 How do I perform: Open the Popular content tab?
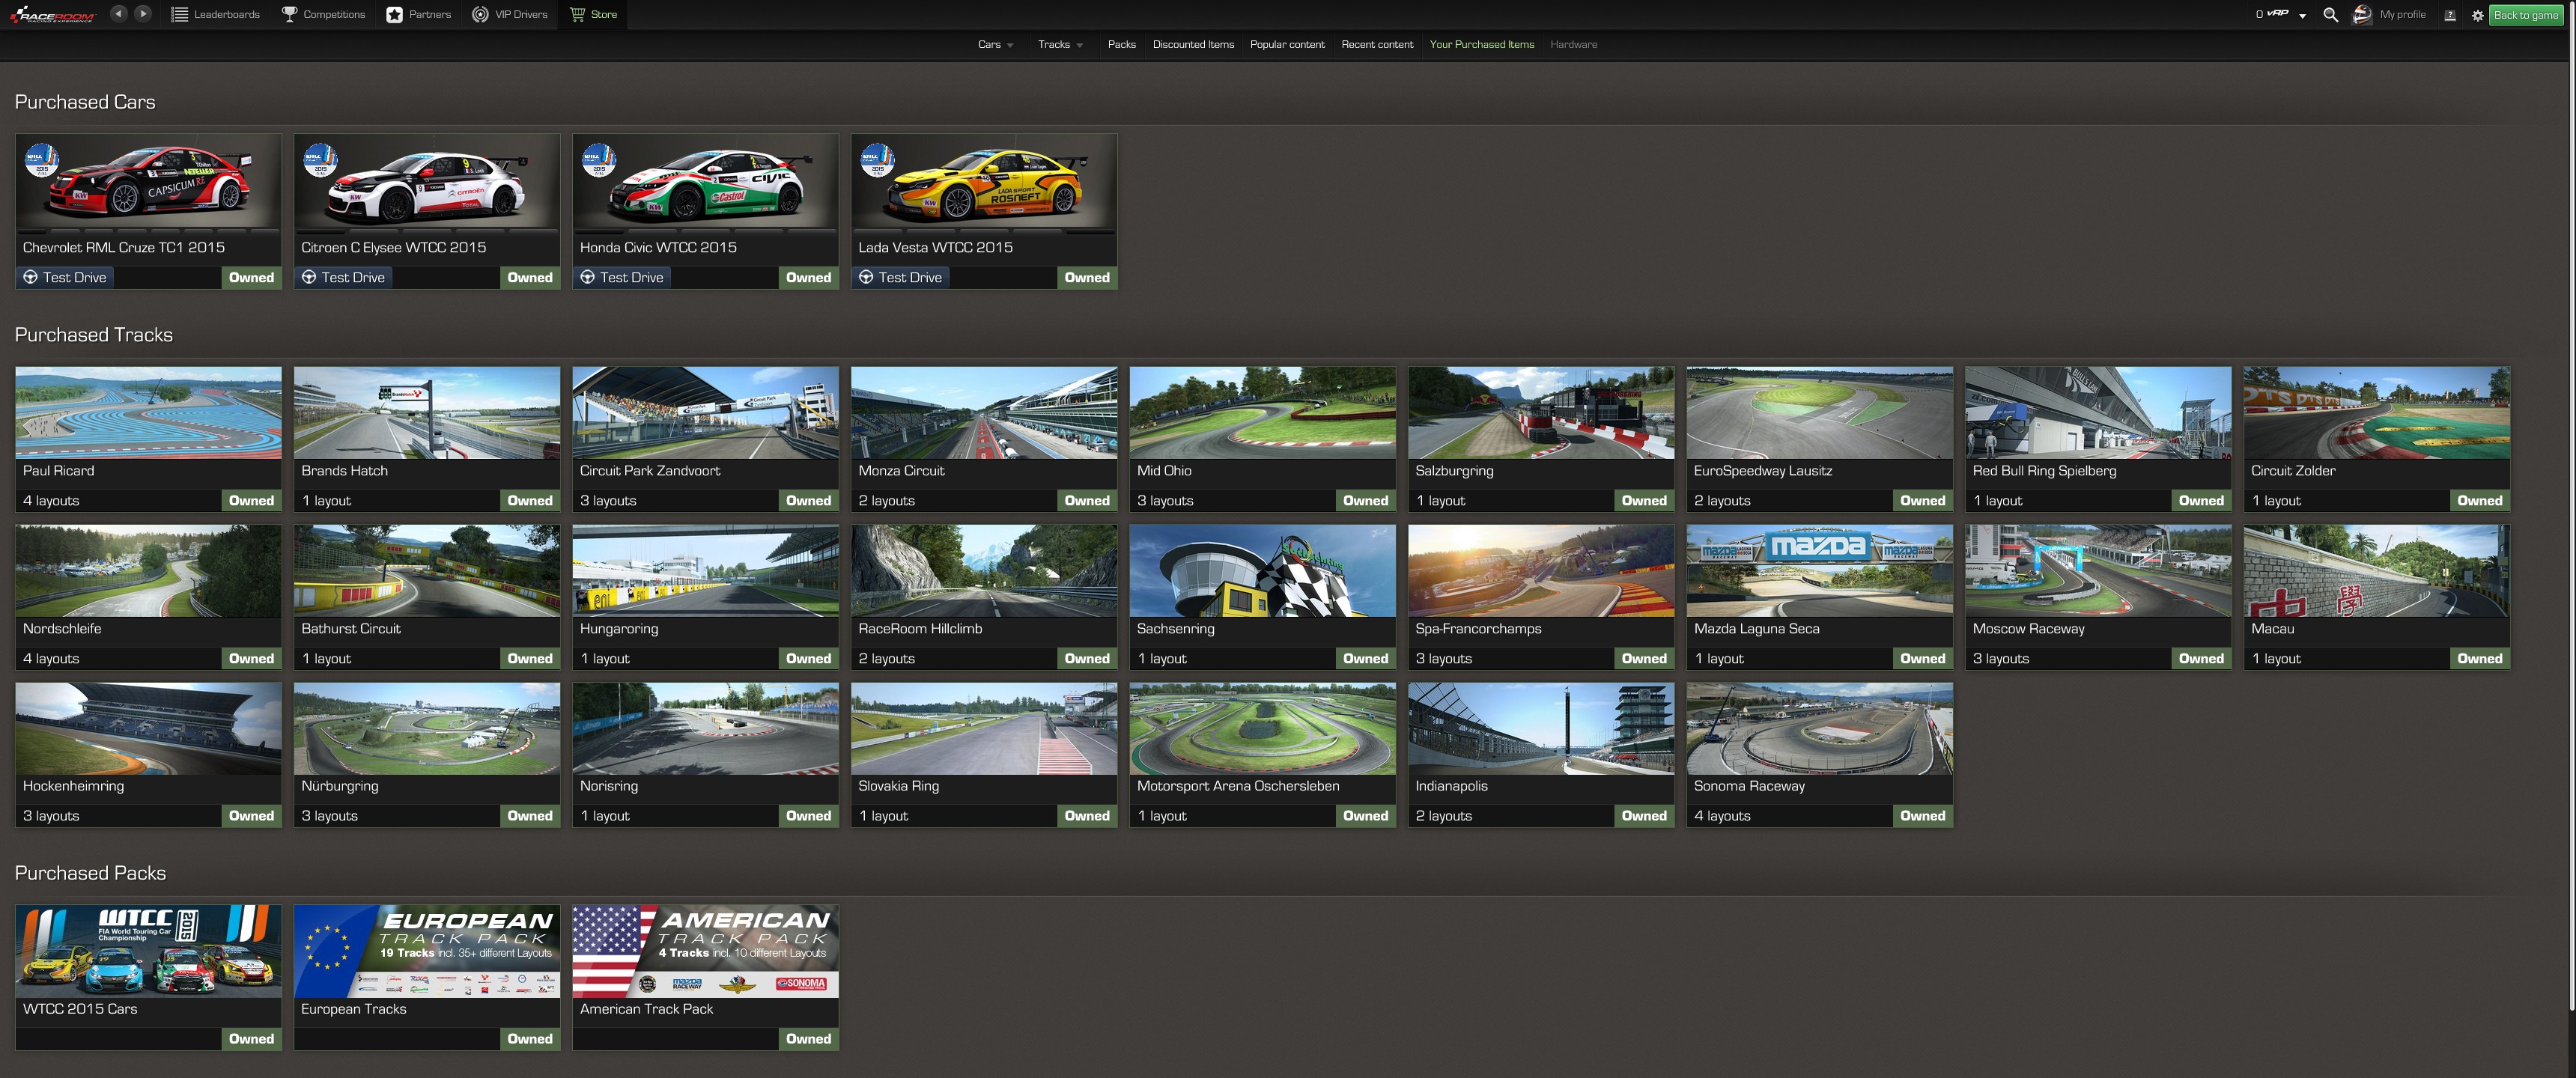point(1287,44)
